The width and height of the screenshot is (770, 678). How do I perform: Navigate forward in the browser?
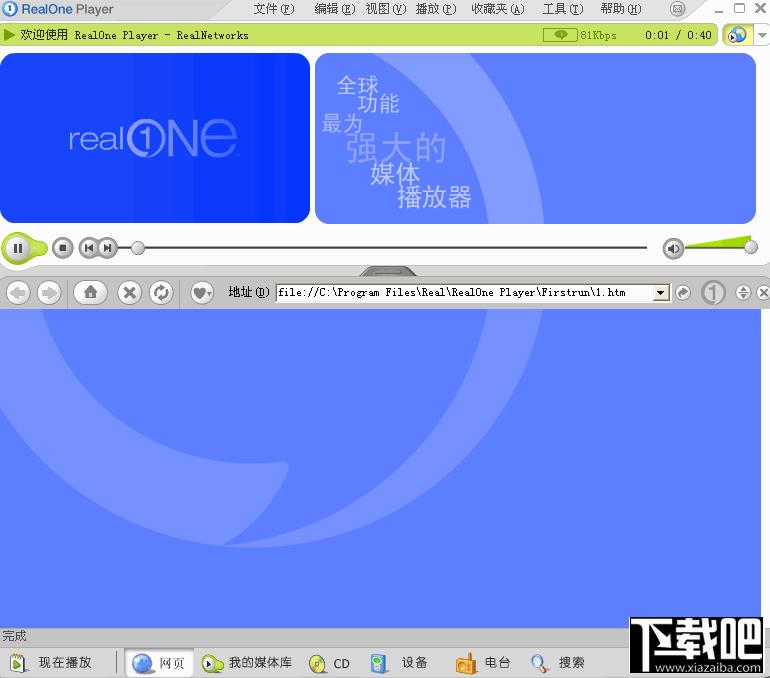48,293
